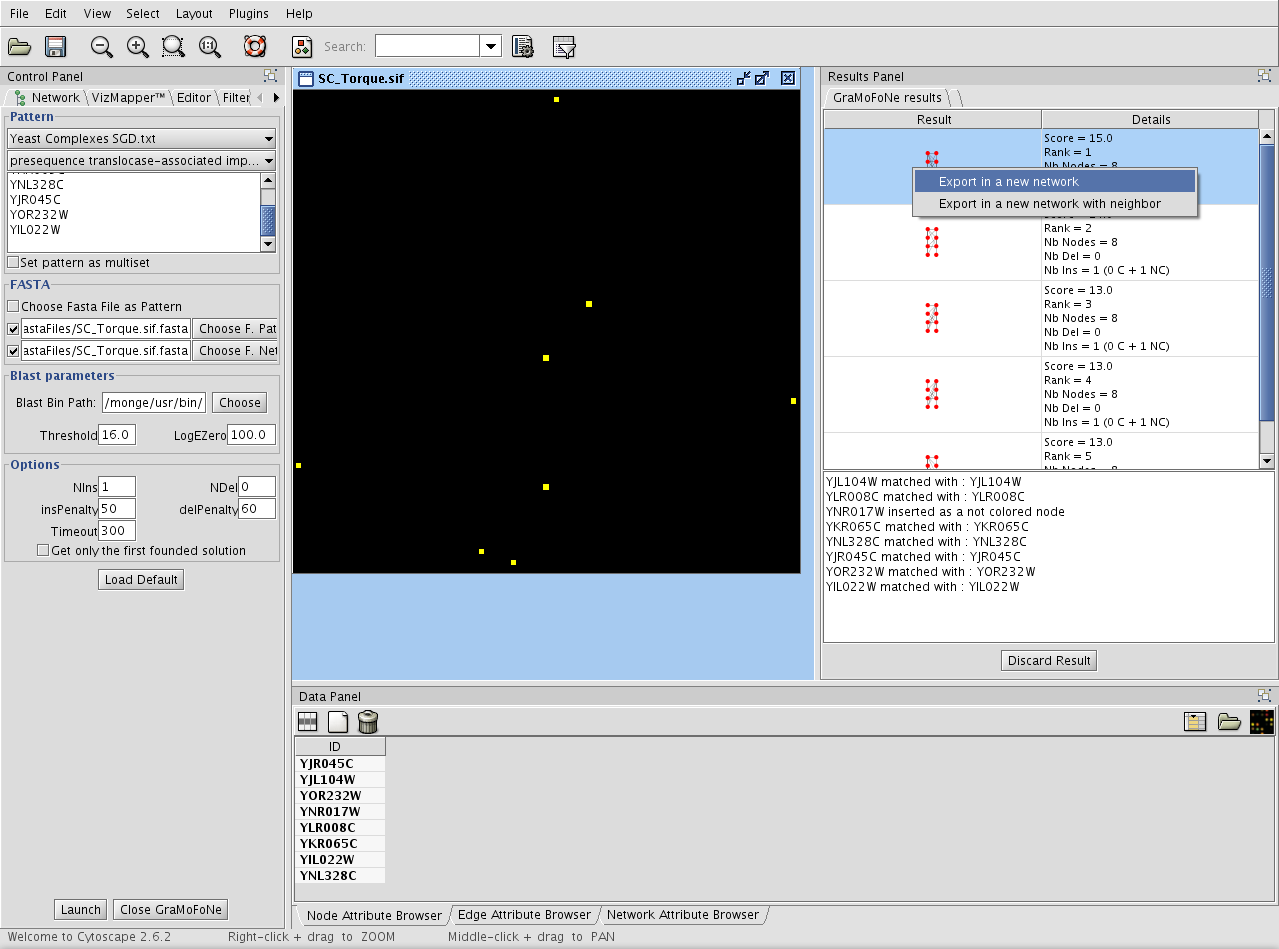Click the Close GraMoFoNe button
Screen dimensions: 1279x949
[x=171, y=910]
